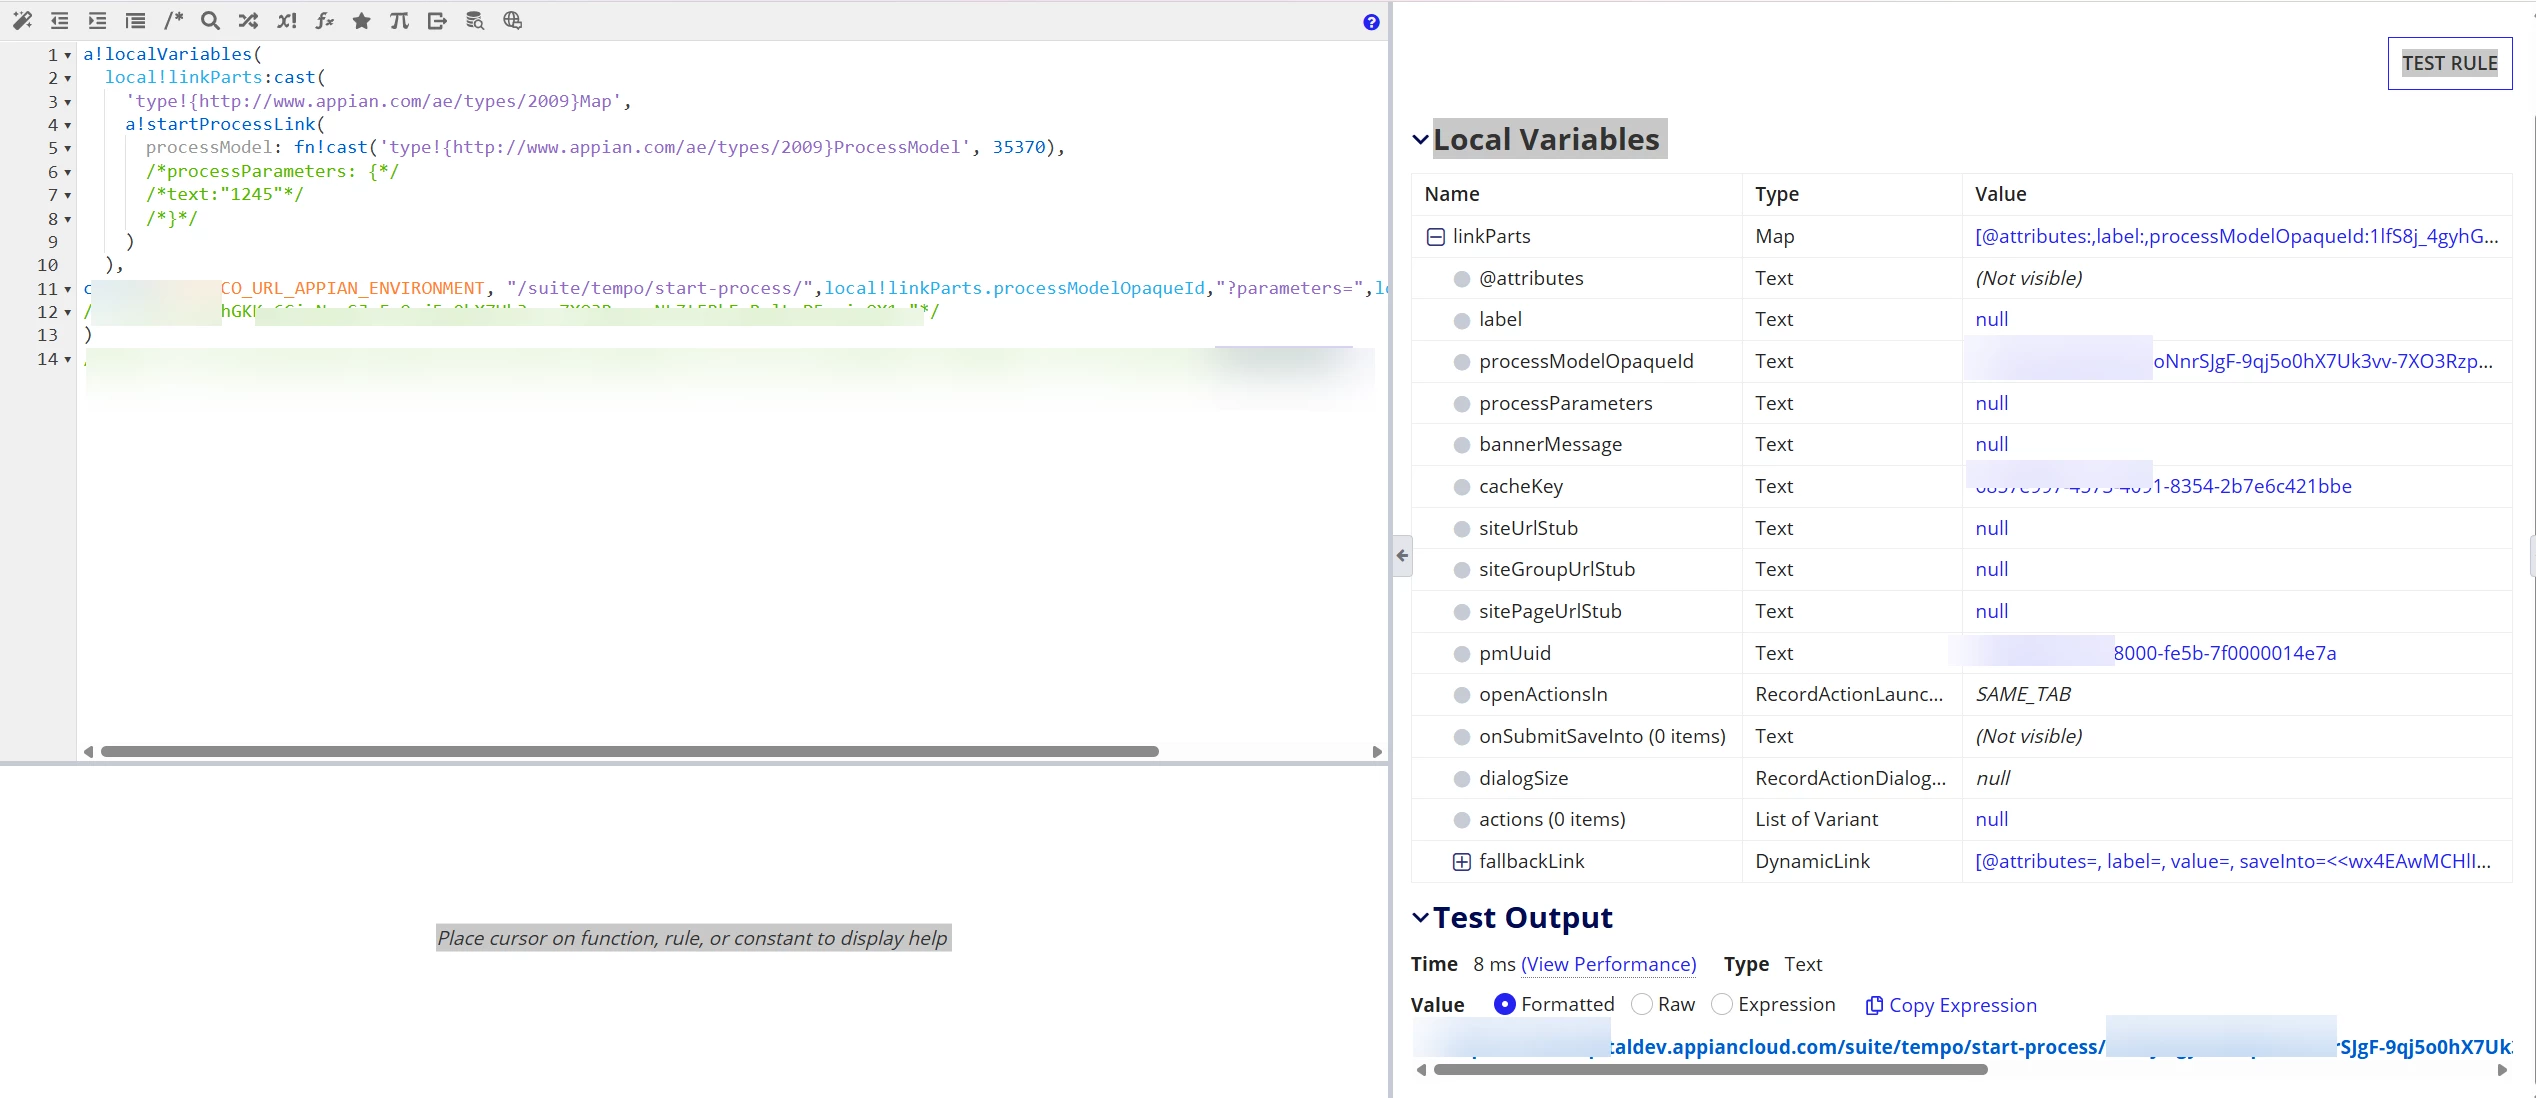Open the View Performance link
The height and width of the screenshot is (1098, 2536).
pyautogui.click(x=1608, y=964)
